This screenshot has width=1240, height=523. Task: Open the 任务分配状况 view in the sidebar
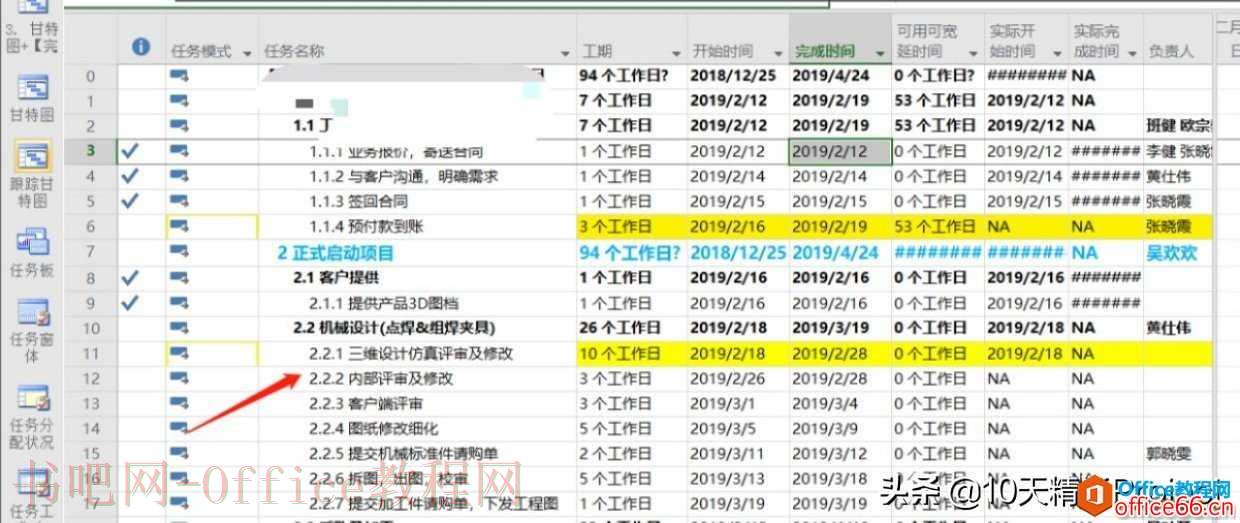pyautogui.click(x=32, y=418)
